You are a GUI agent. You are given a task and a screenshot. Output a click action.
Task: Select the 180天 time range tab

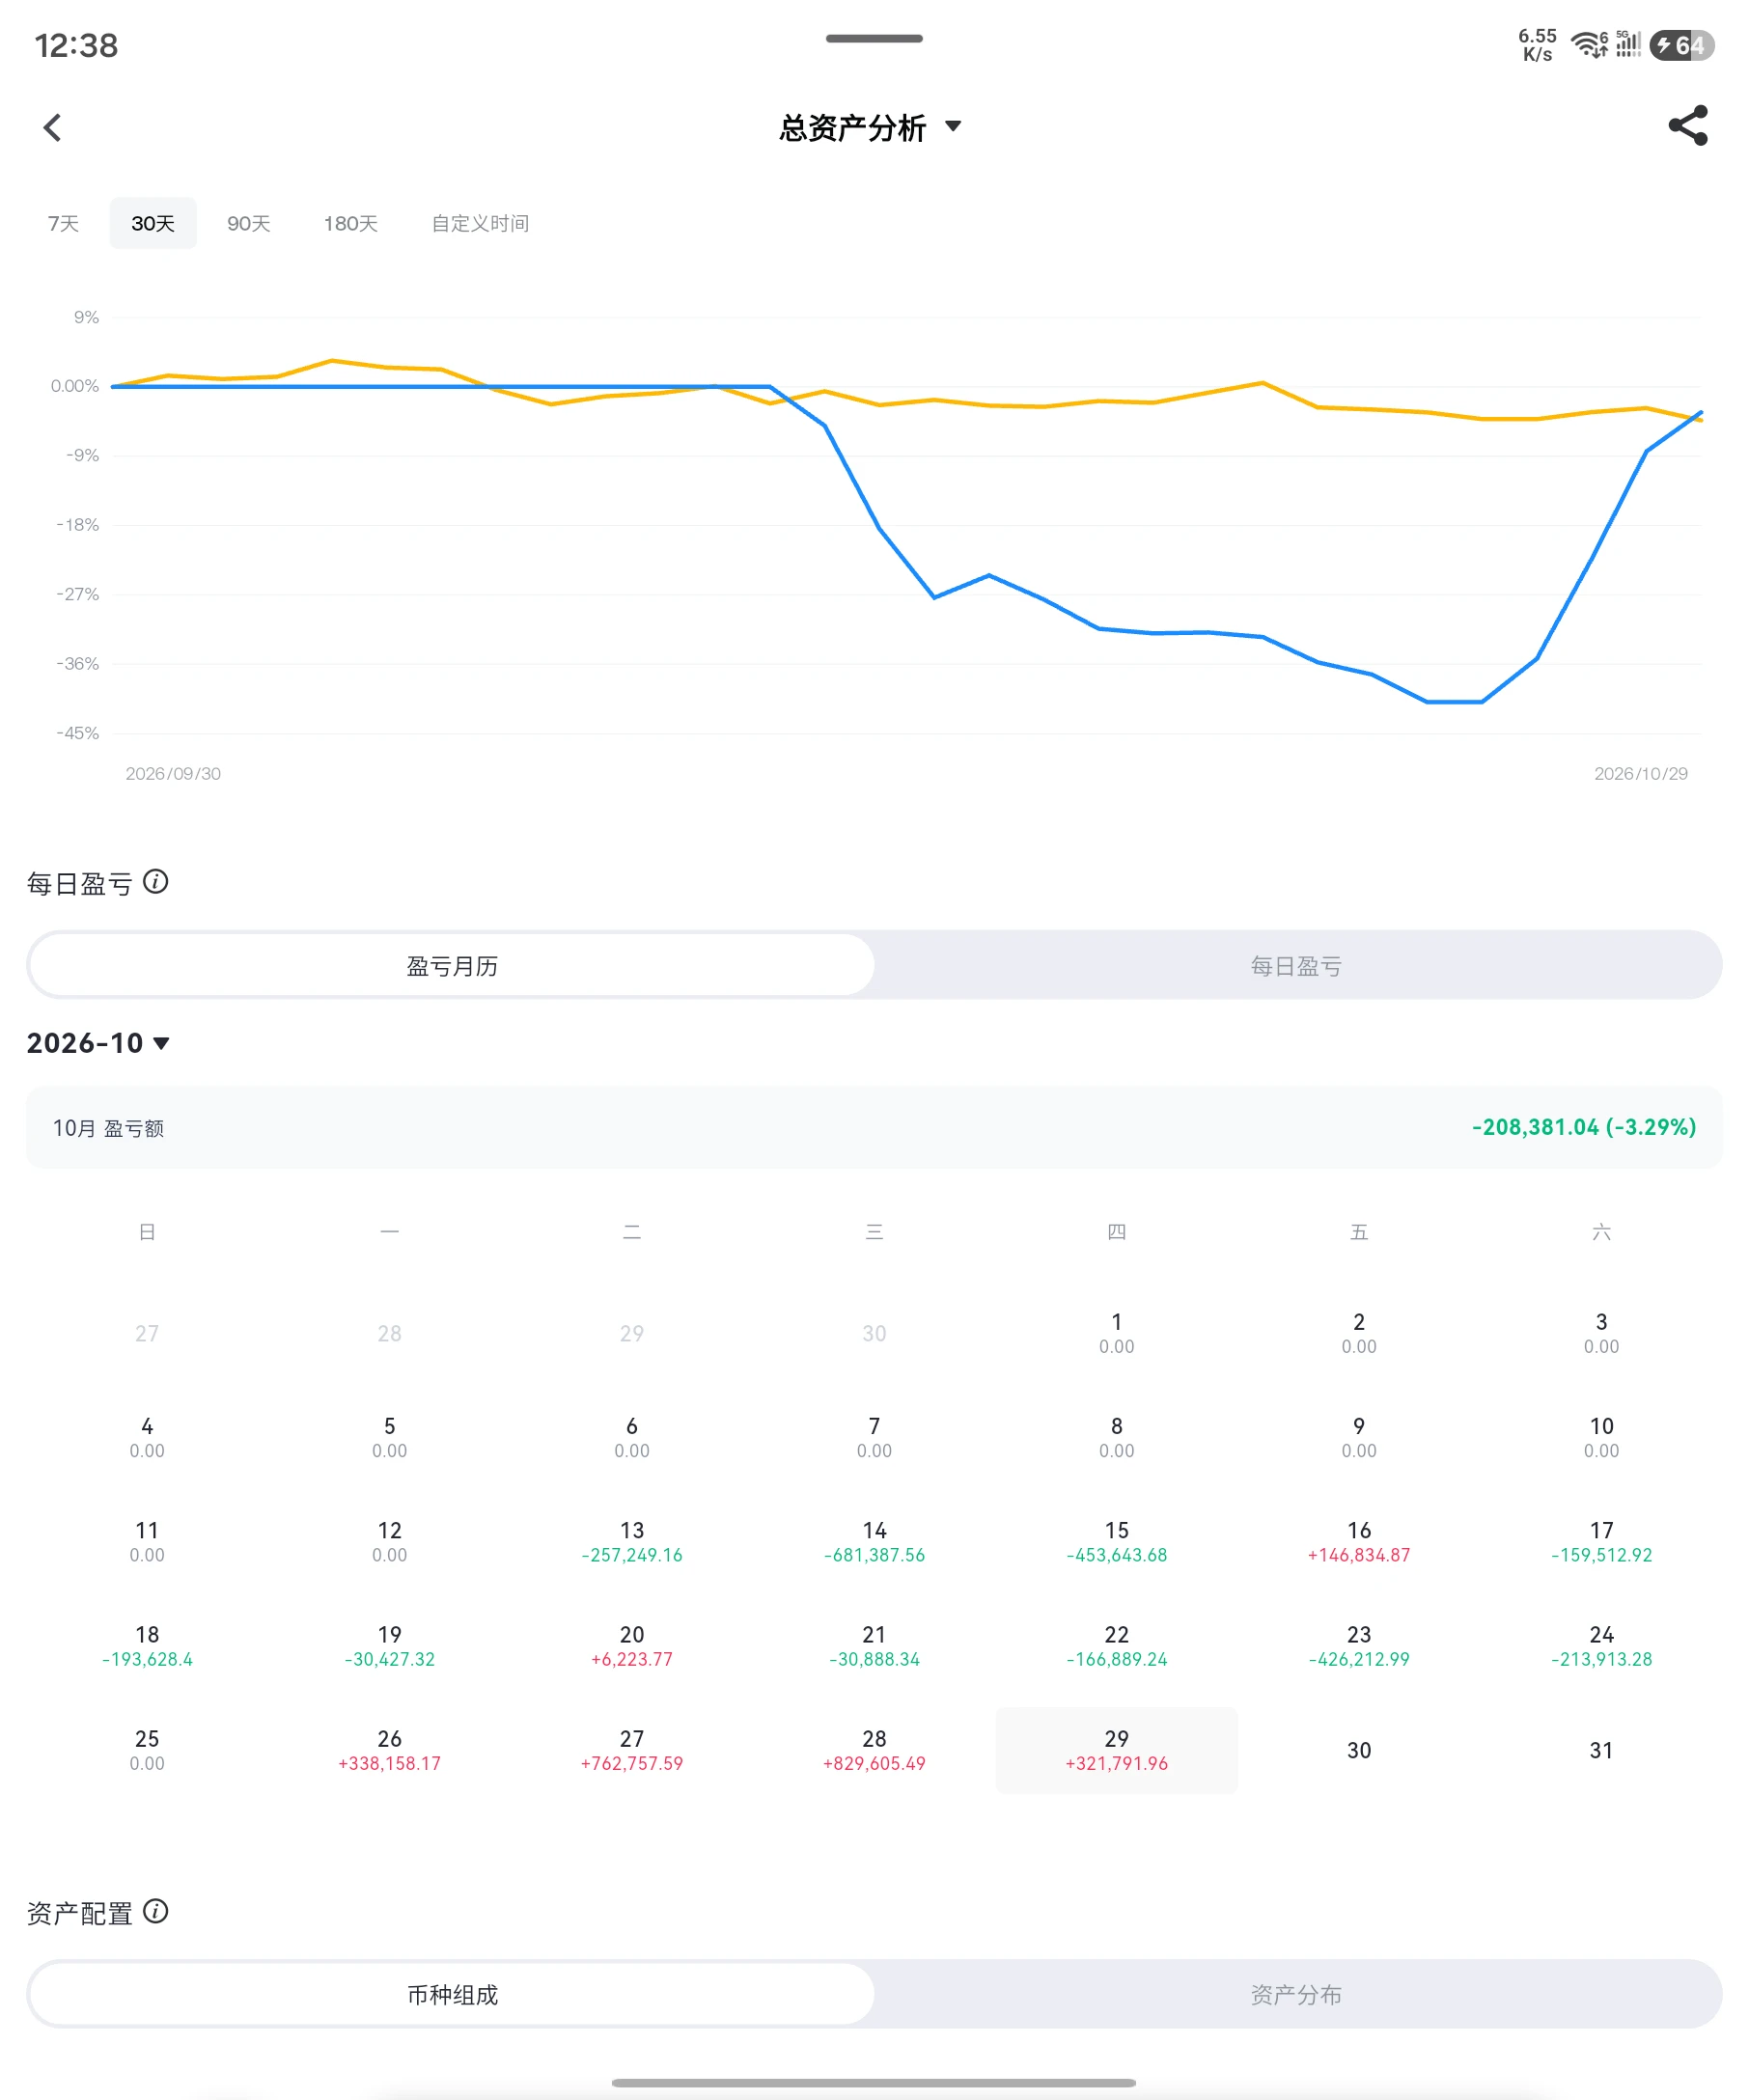click(x=350, y=223)
